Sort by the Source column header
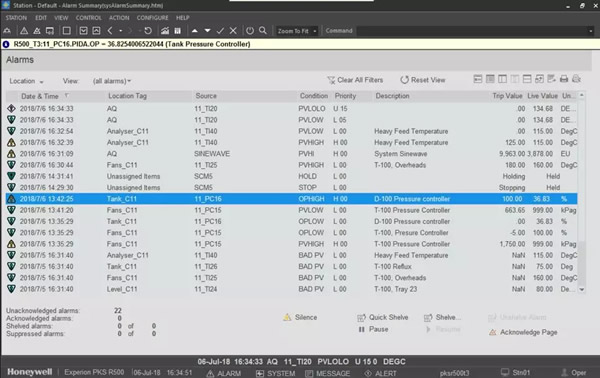The image size is (600, 378). pyautogui.click(x=206, y=96)
